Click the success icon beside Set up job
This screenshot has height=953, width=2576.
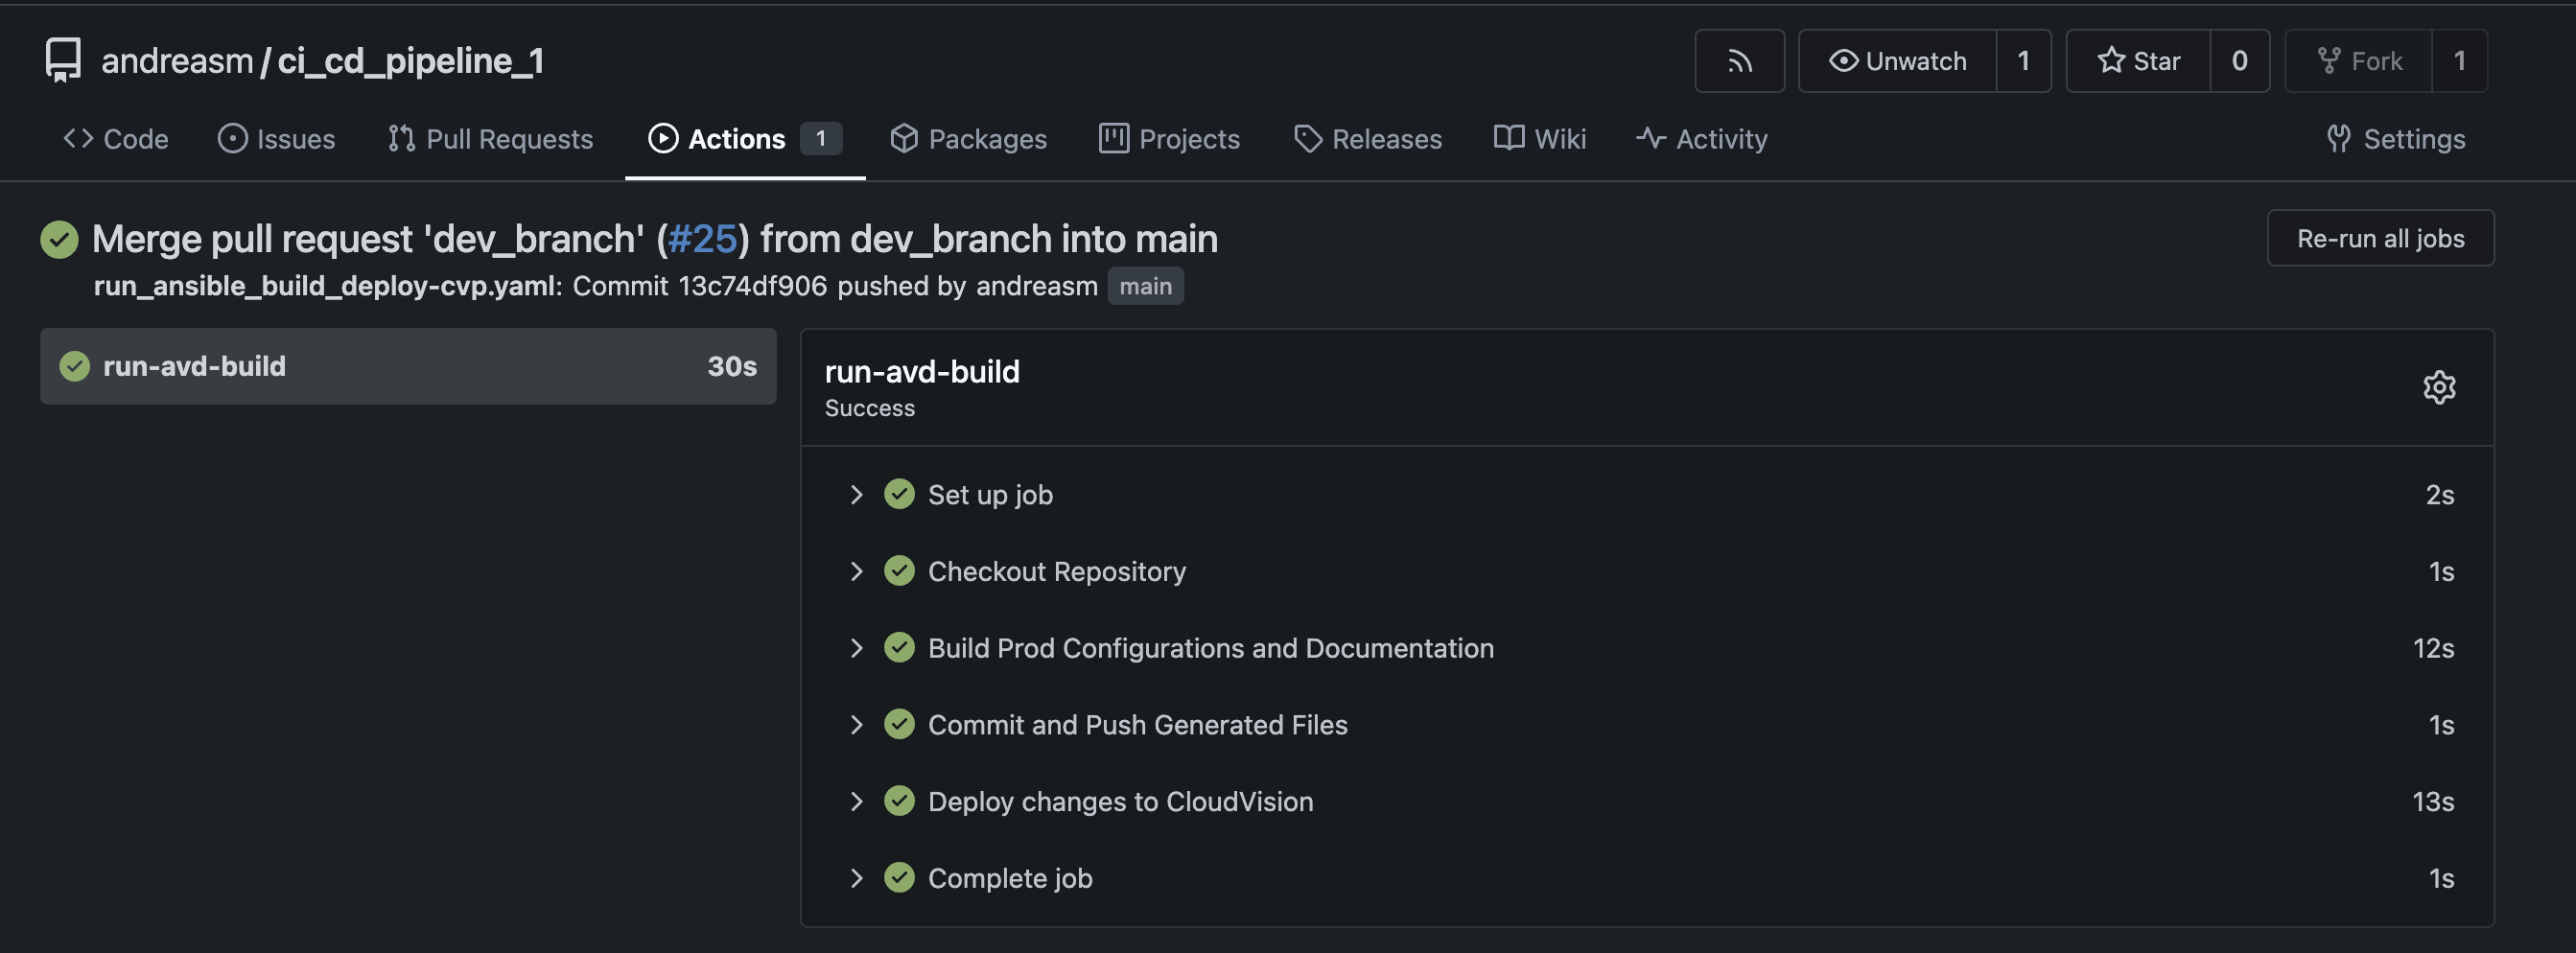(899, 494)
